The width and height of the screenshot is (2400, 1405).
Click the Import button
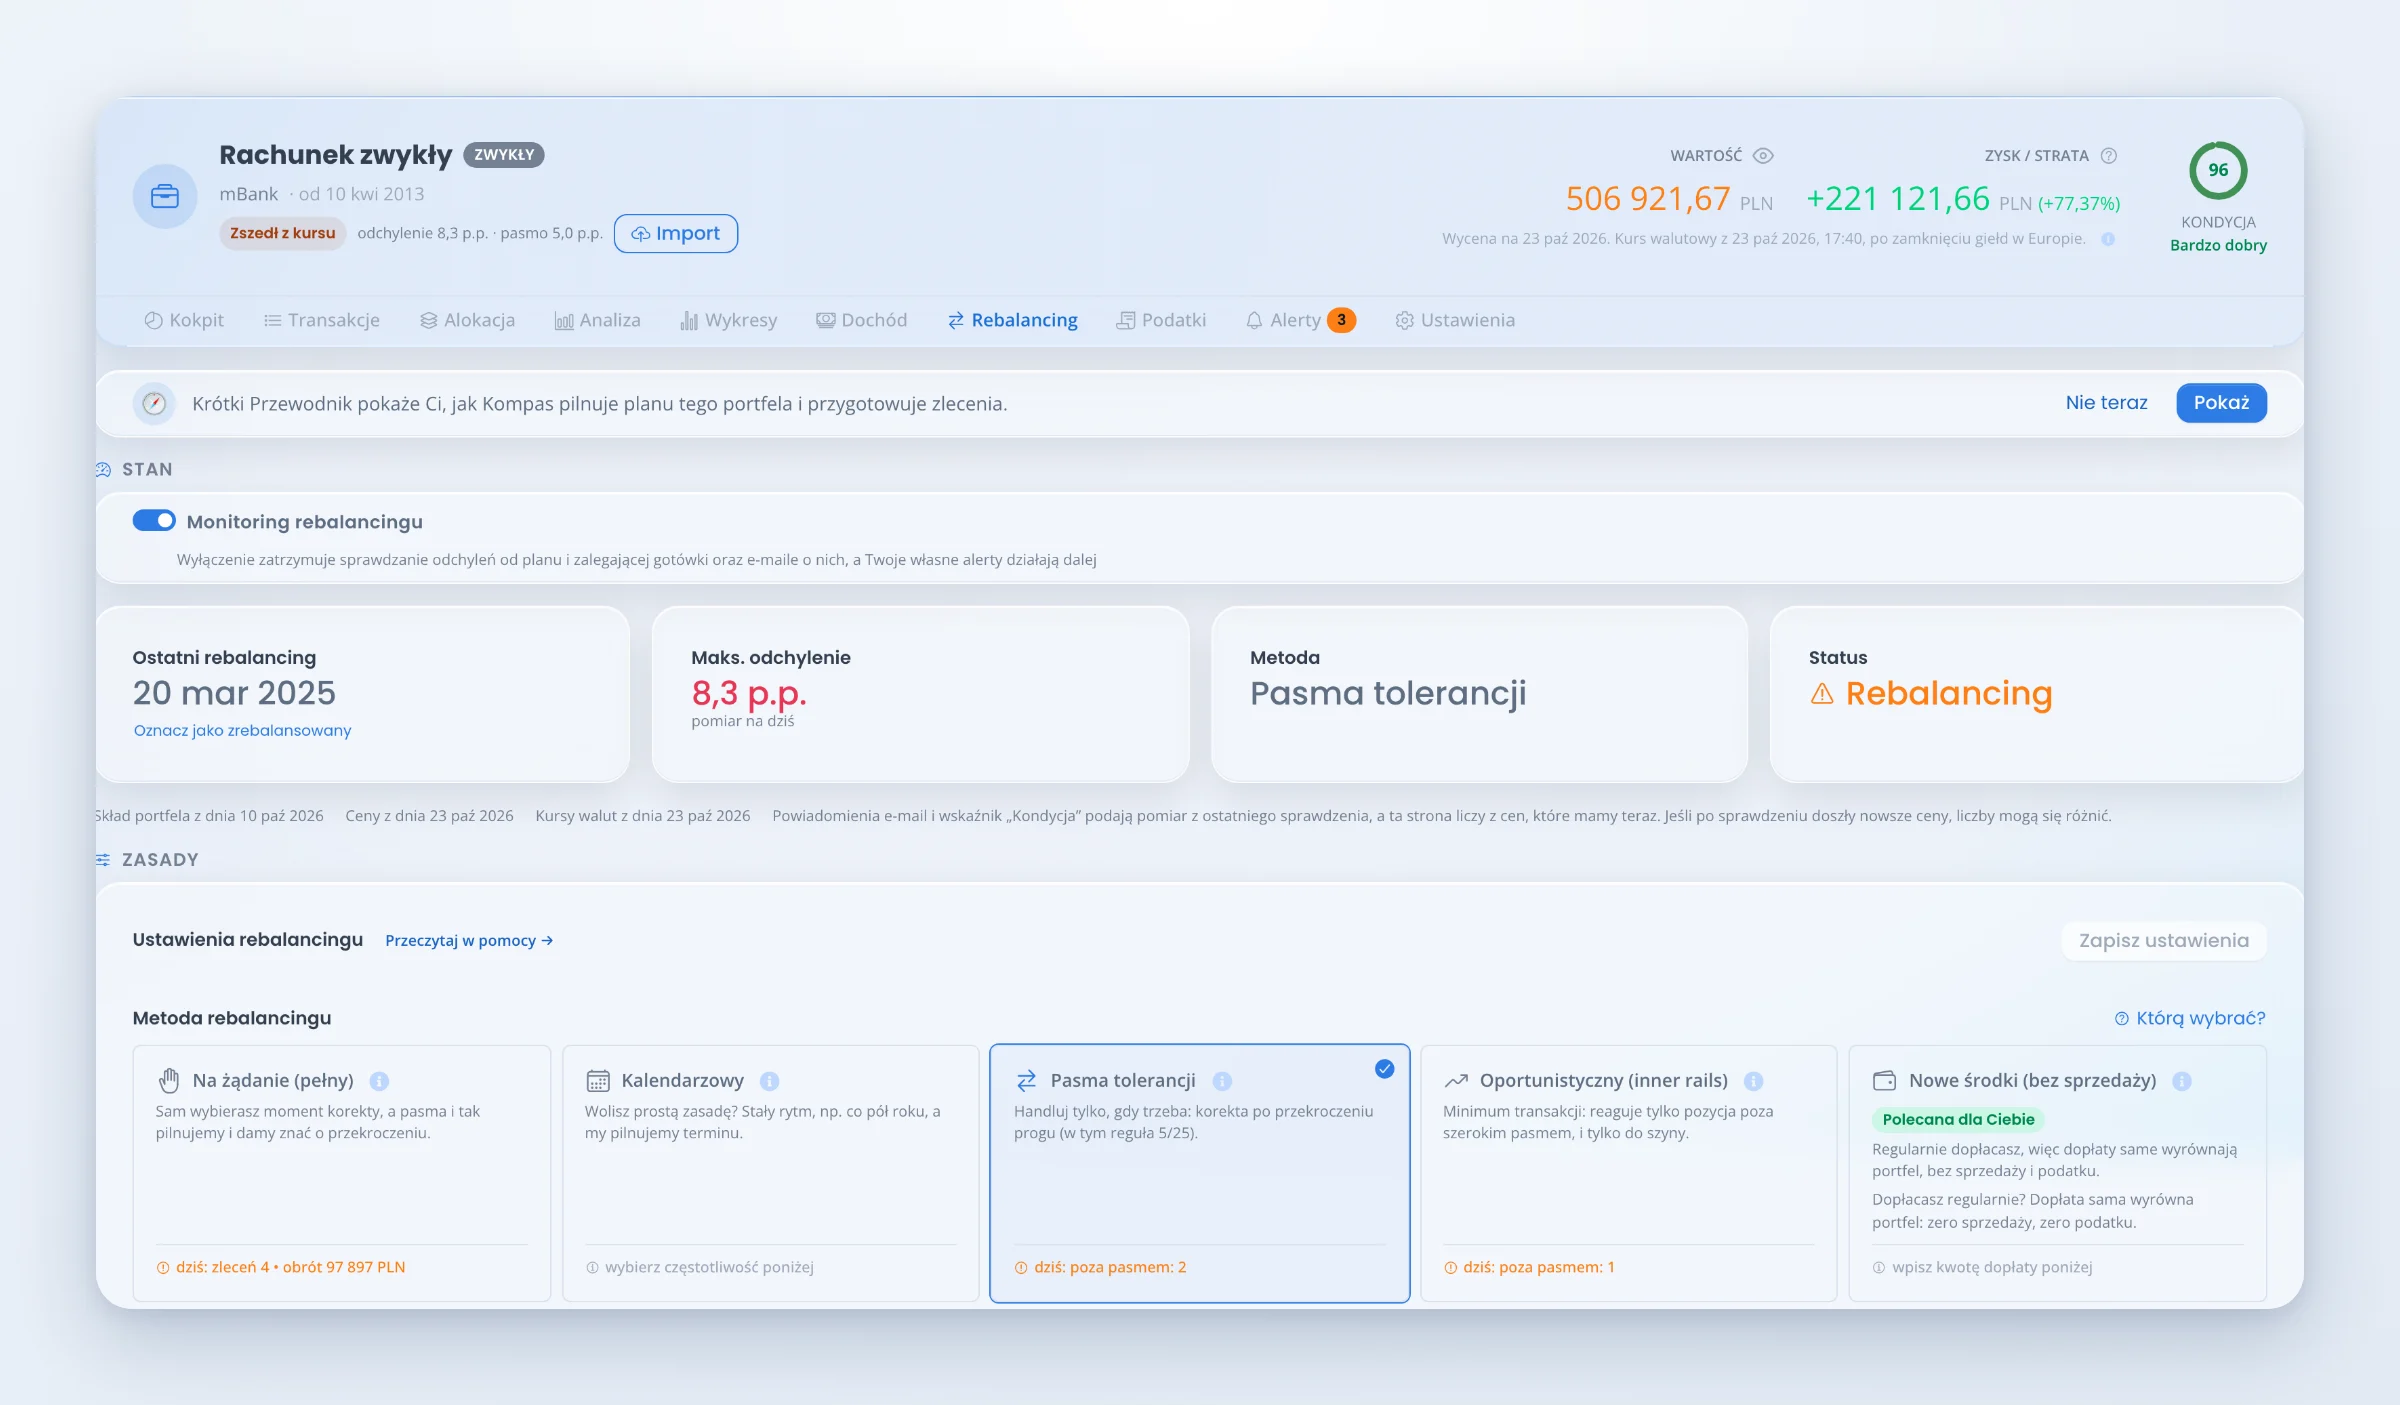click(x=676, y=233)
